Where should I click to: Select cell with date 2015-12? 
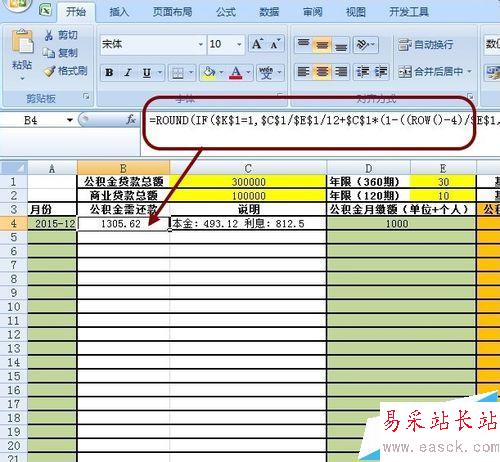(x=52, y=223)
